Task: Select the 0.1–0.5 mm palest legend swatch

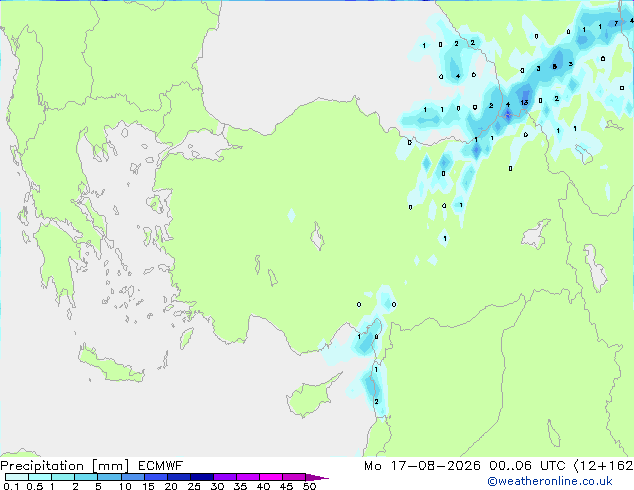Action: point(17,477)
